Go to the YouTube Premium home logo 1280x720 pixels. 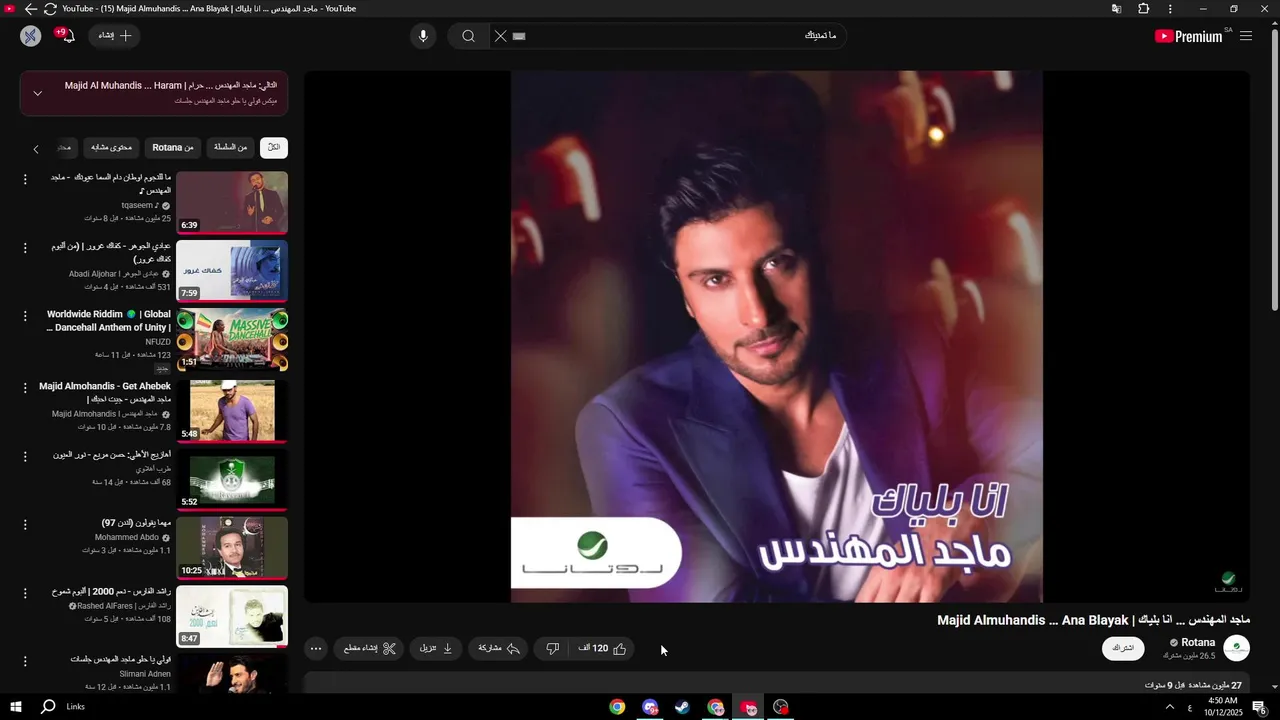pos(1190,36)
